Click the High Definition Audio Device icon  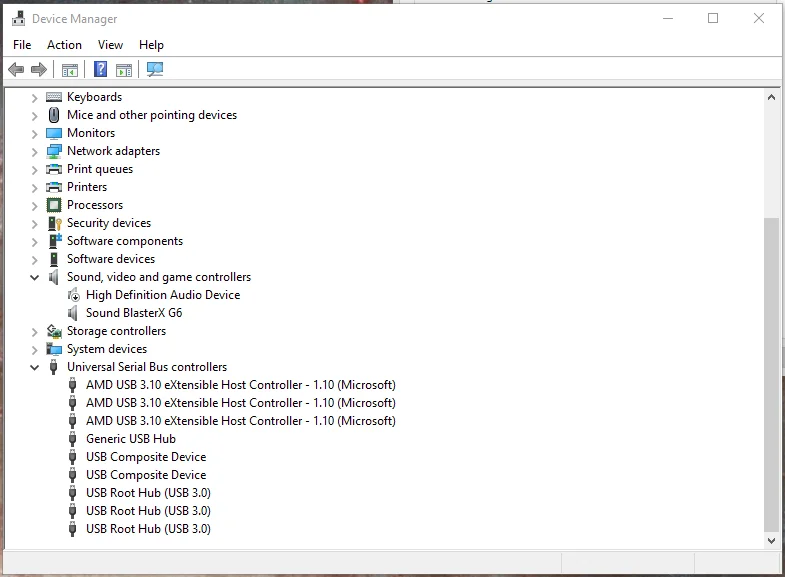[x=73, y=295]
